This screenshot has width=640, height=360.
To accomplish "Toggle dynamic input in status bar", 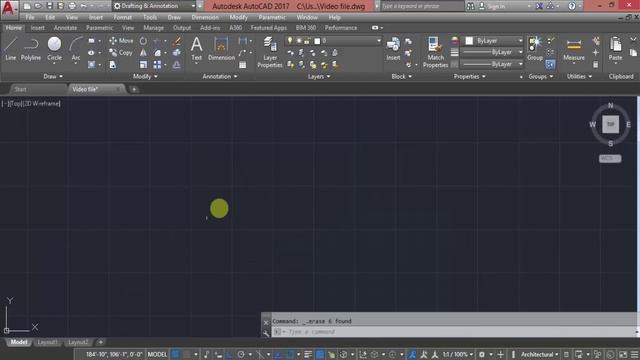I will (x=218, y=354).
